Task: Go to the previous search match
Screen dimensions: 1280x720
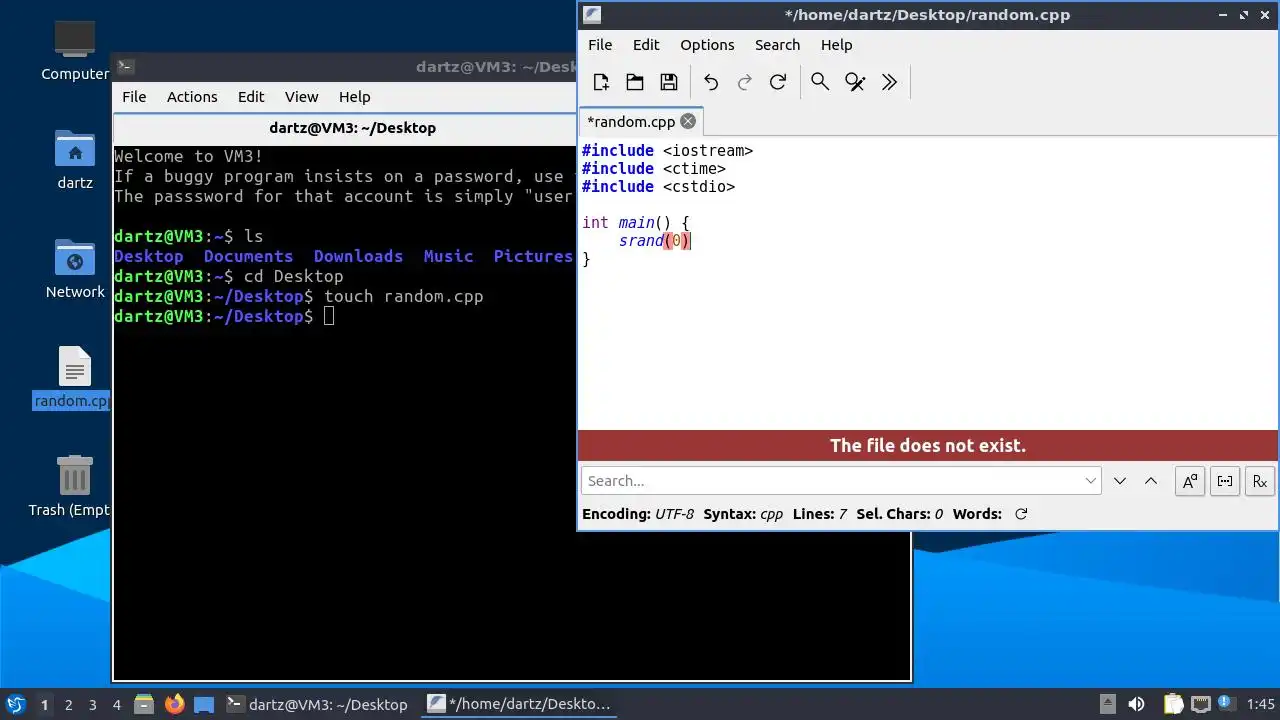Action: tap(1151, 481)
